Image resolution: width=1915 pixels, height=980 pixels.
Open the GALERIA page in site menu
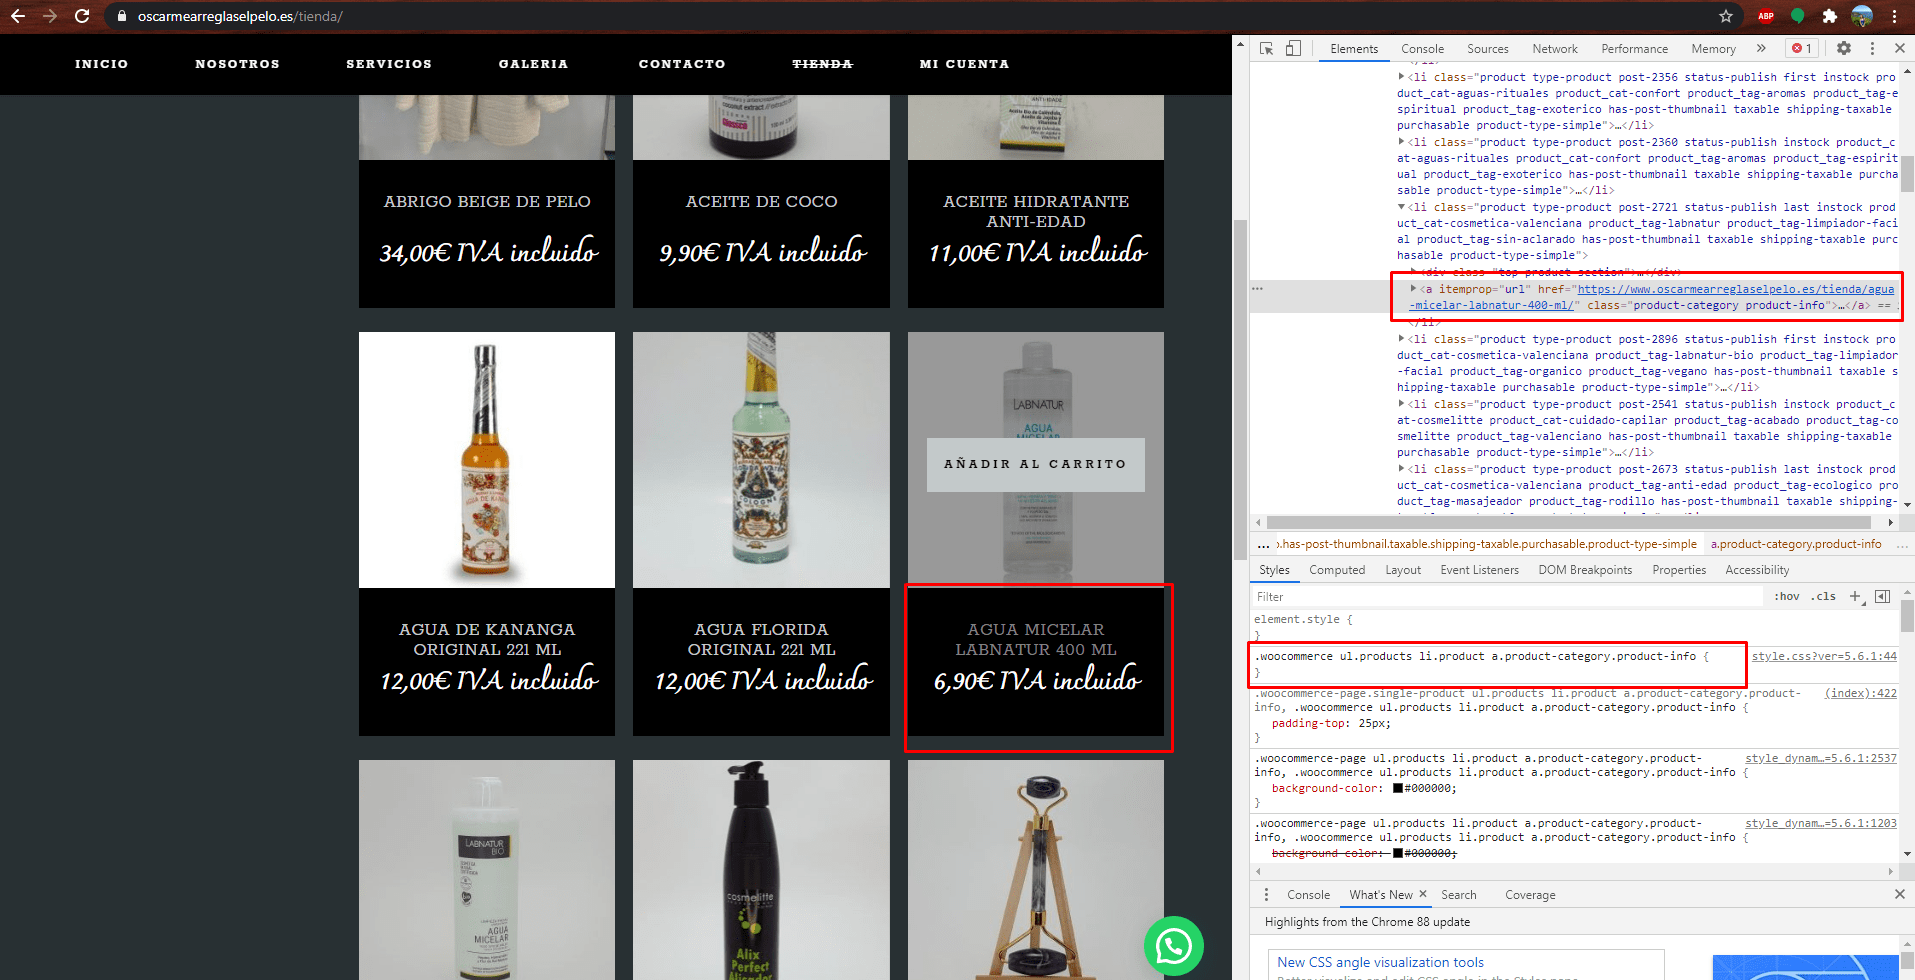[533, 64]
